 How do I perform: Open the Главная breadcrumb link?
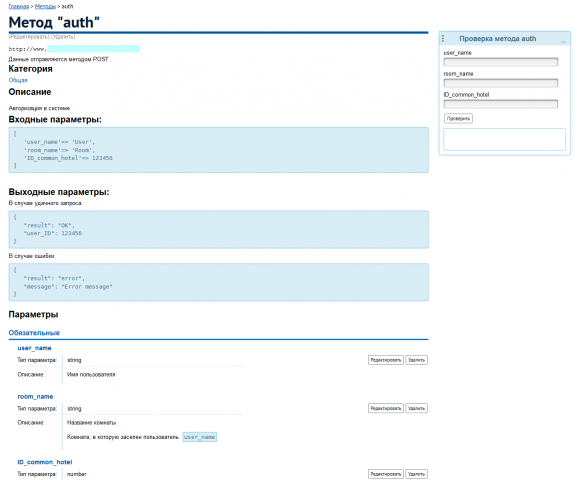[x=19, y=6]
